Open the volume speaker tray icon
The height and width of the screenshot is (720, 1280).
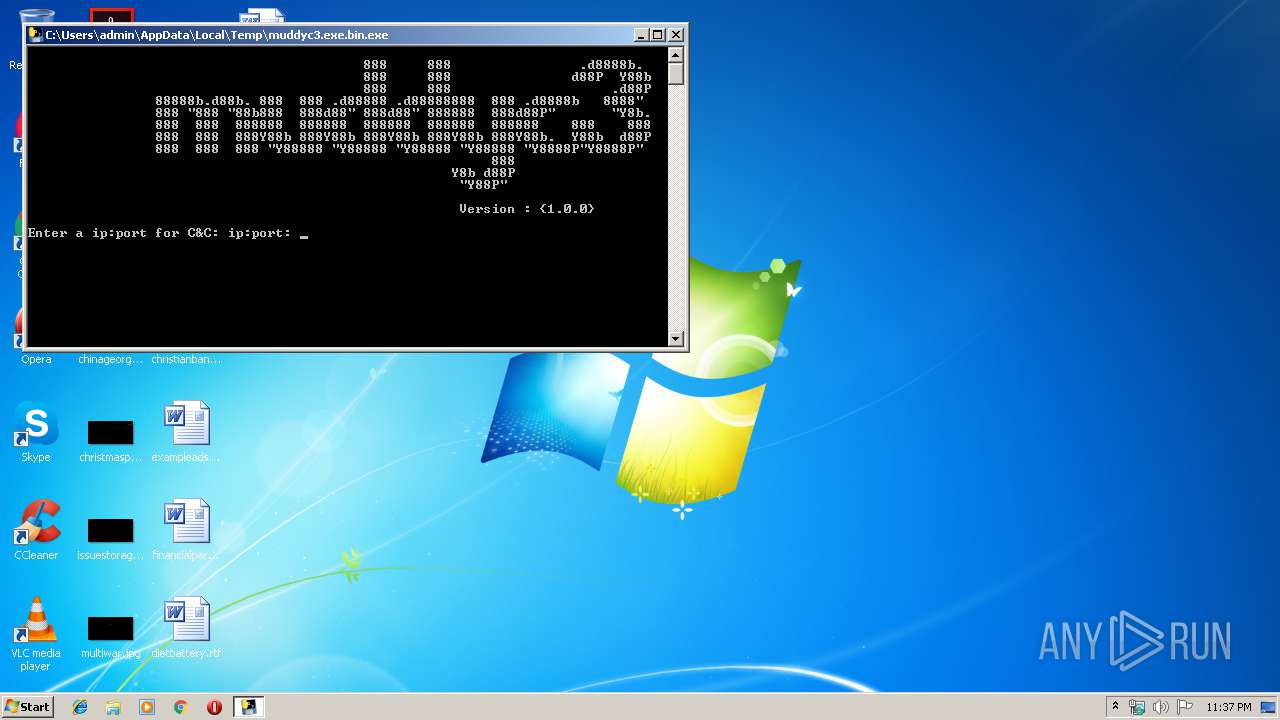1161,707
